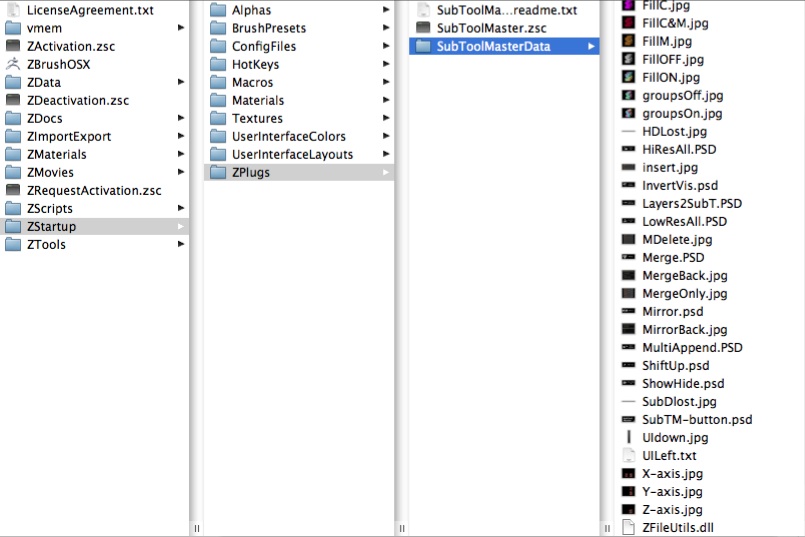Click the ZRequestActivation.zsc file icon
Image resolution: width=805 pixels, height=537 pixels.
click(x=13, y=190)
